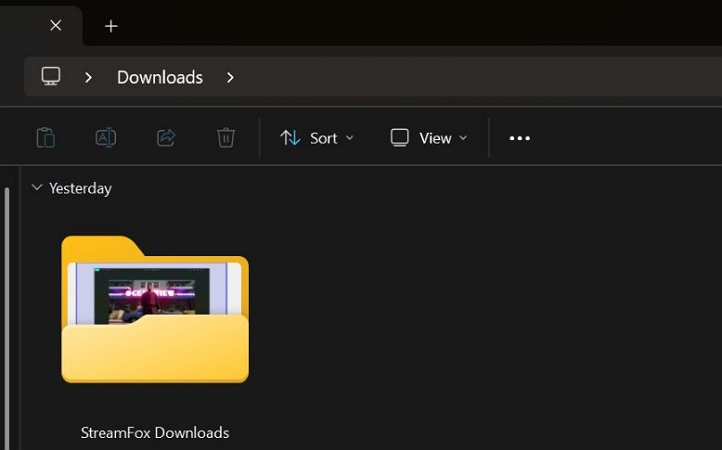Click the This PC monitor icon
The image size is (722, 450).
51,77
